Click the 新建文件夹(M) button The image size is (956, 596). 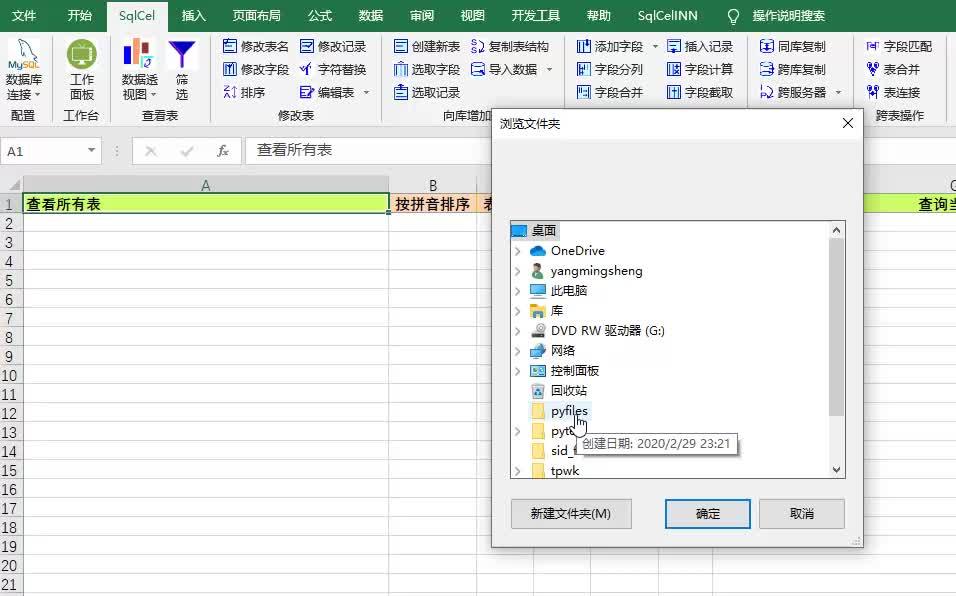coord(571,514)
